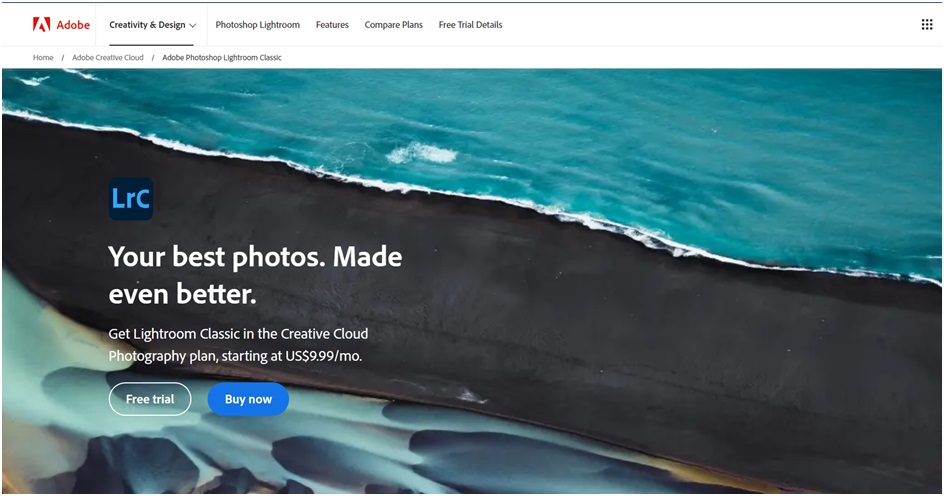Image resolution: width=944 pixels, height=496 pixels.
Task: Click the chevron beside Creativity & Design
Action: click(x=193, y=25)
